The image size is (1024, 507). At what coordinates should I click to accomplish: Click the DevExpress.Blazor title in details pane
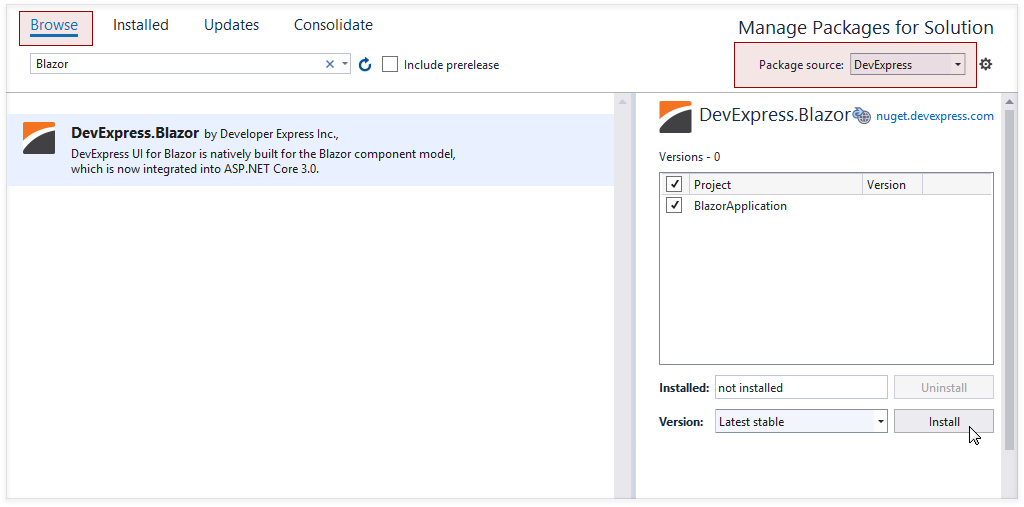[x=775, y=115]
